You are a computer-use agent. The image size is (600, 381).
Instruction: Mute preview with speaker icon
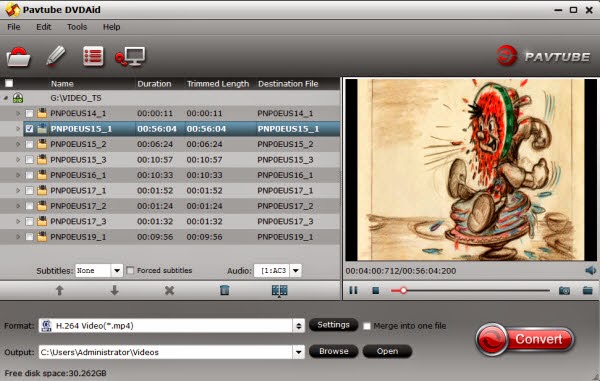point(590,271)
